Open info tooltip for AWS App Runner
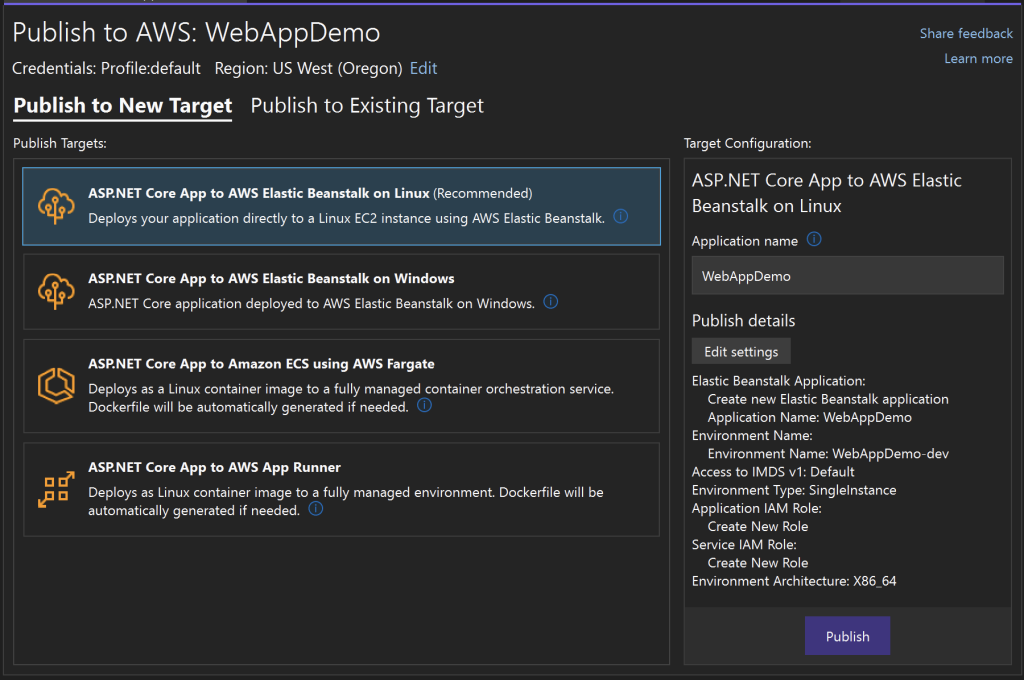The image size is (1024, 680). tap(316, 509)
